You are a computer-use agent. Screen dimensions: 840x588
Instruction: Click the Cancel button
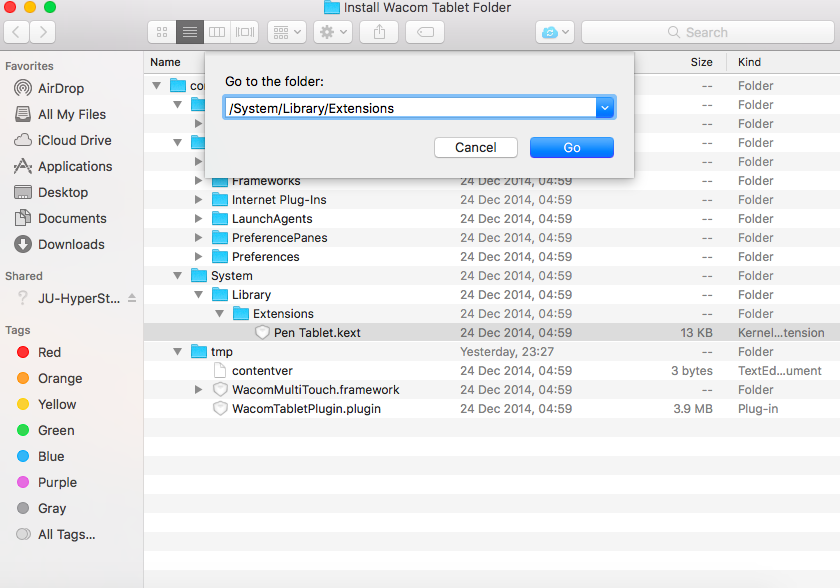tap(476, 147)
